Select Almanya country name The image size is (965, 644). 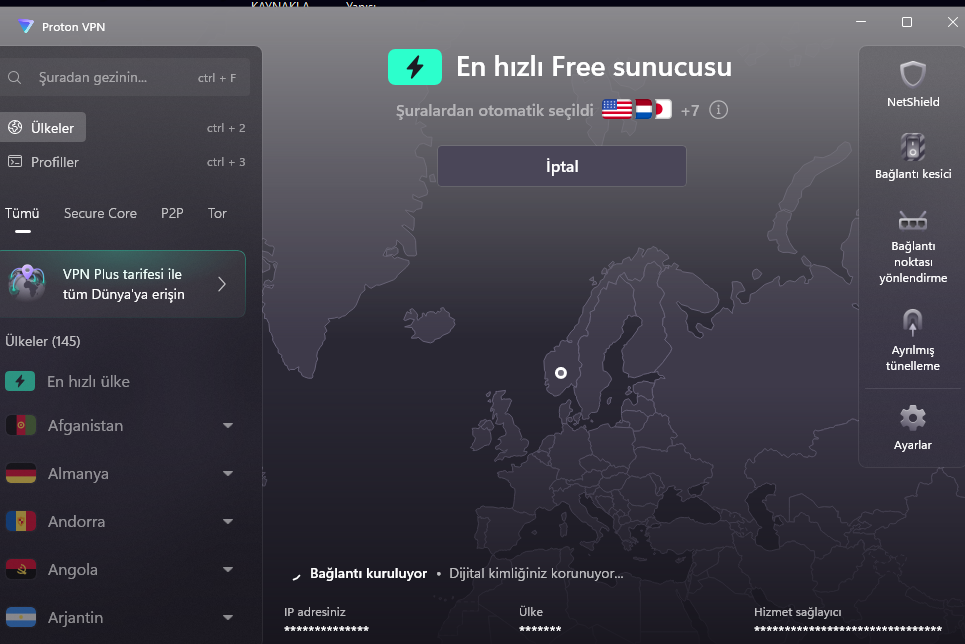(78, 473)
